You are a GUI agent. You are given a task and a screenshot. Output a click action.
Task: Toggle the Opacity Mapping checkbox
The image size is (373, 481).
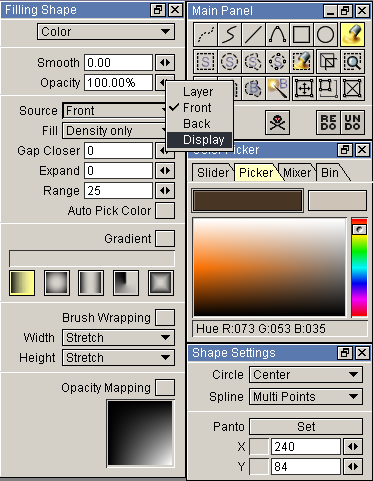point(165,388)
